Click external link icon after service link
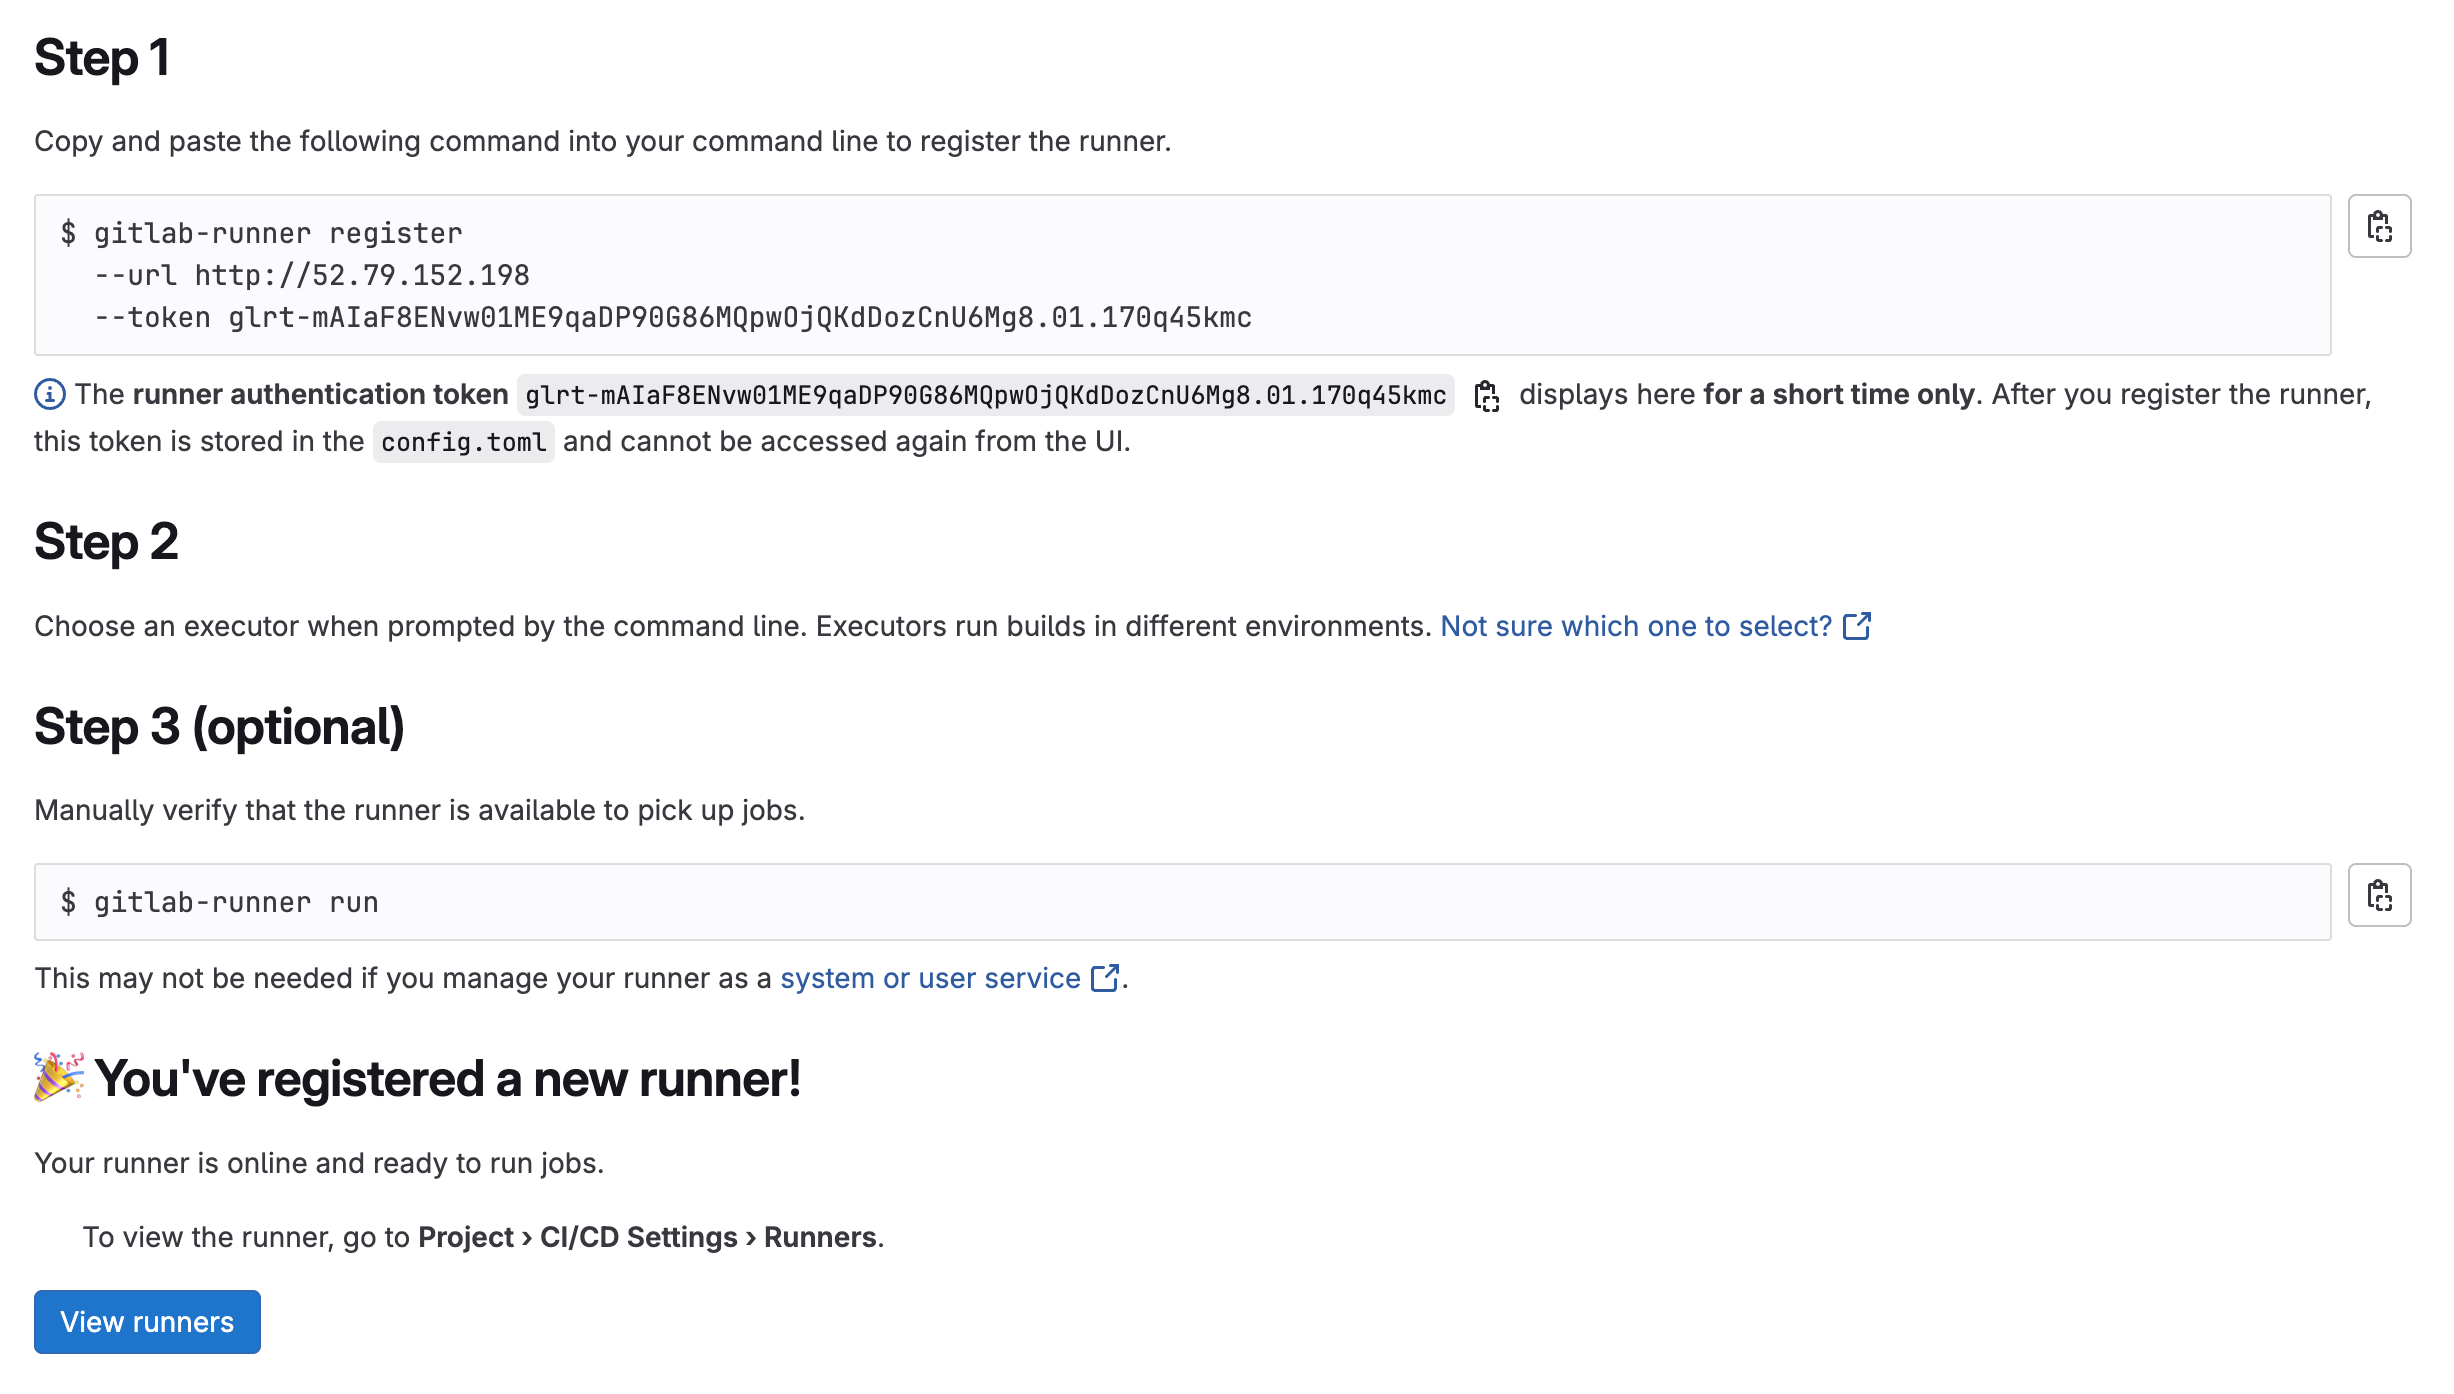Viewport: 2454px width, 1394px height. pyautogui.click(x=1105, y=978)
